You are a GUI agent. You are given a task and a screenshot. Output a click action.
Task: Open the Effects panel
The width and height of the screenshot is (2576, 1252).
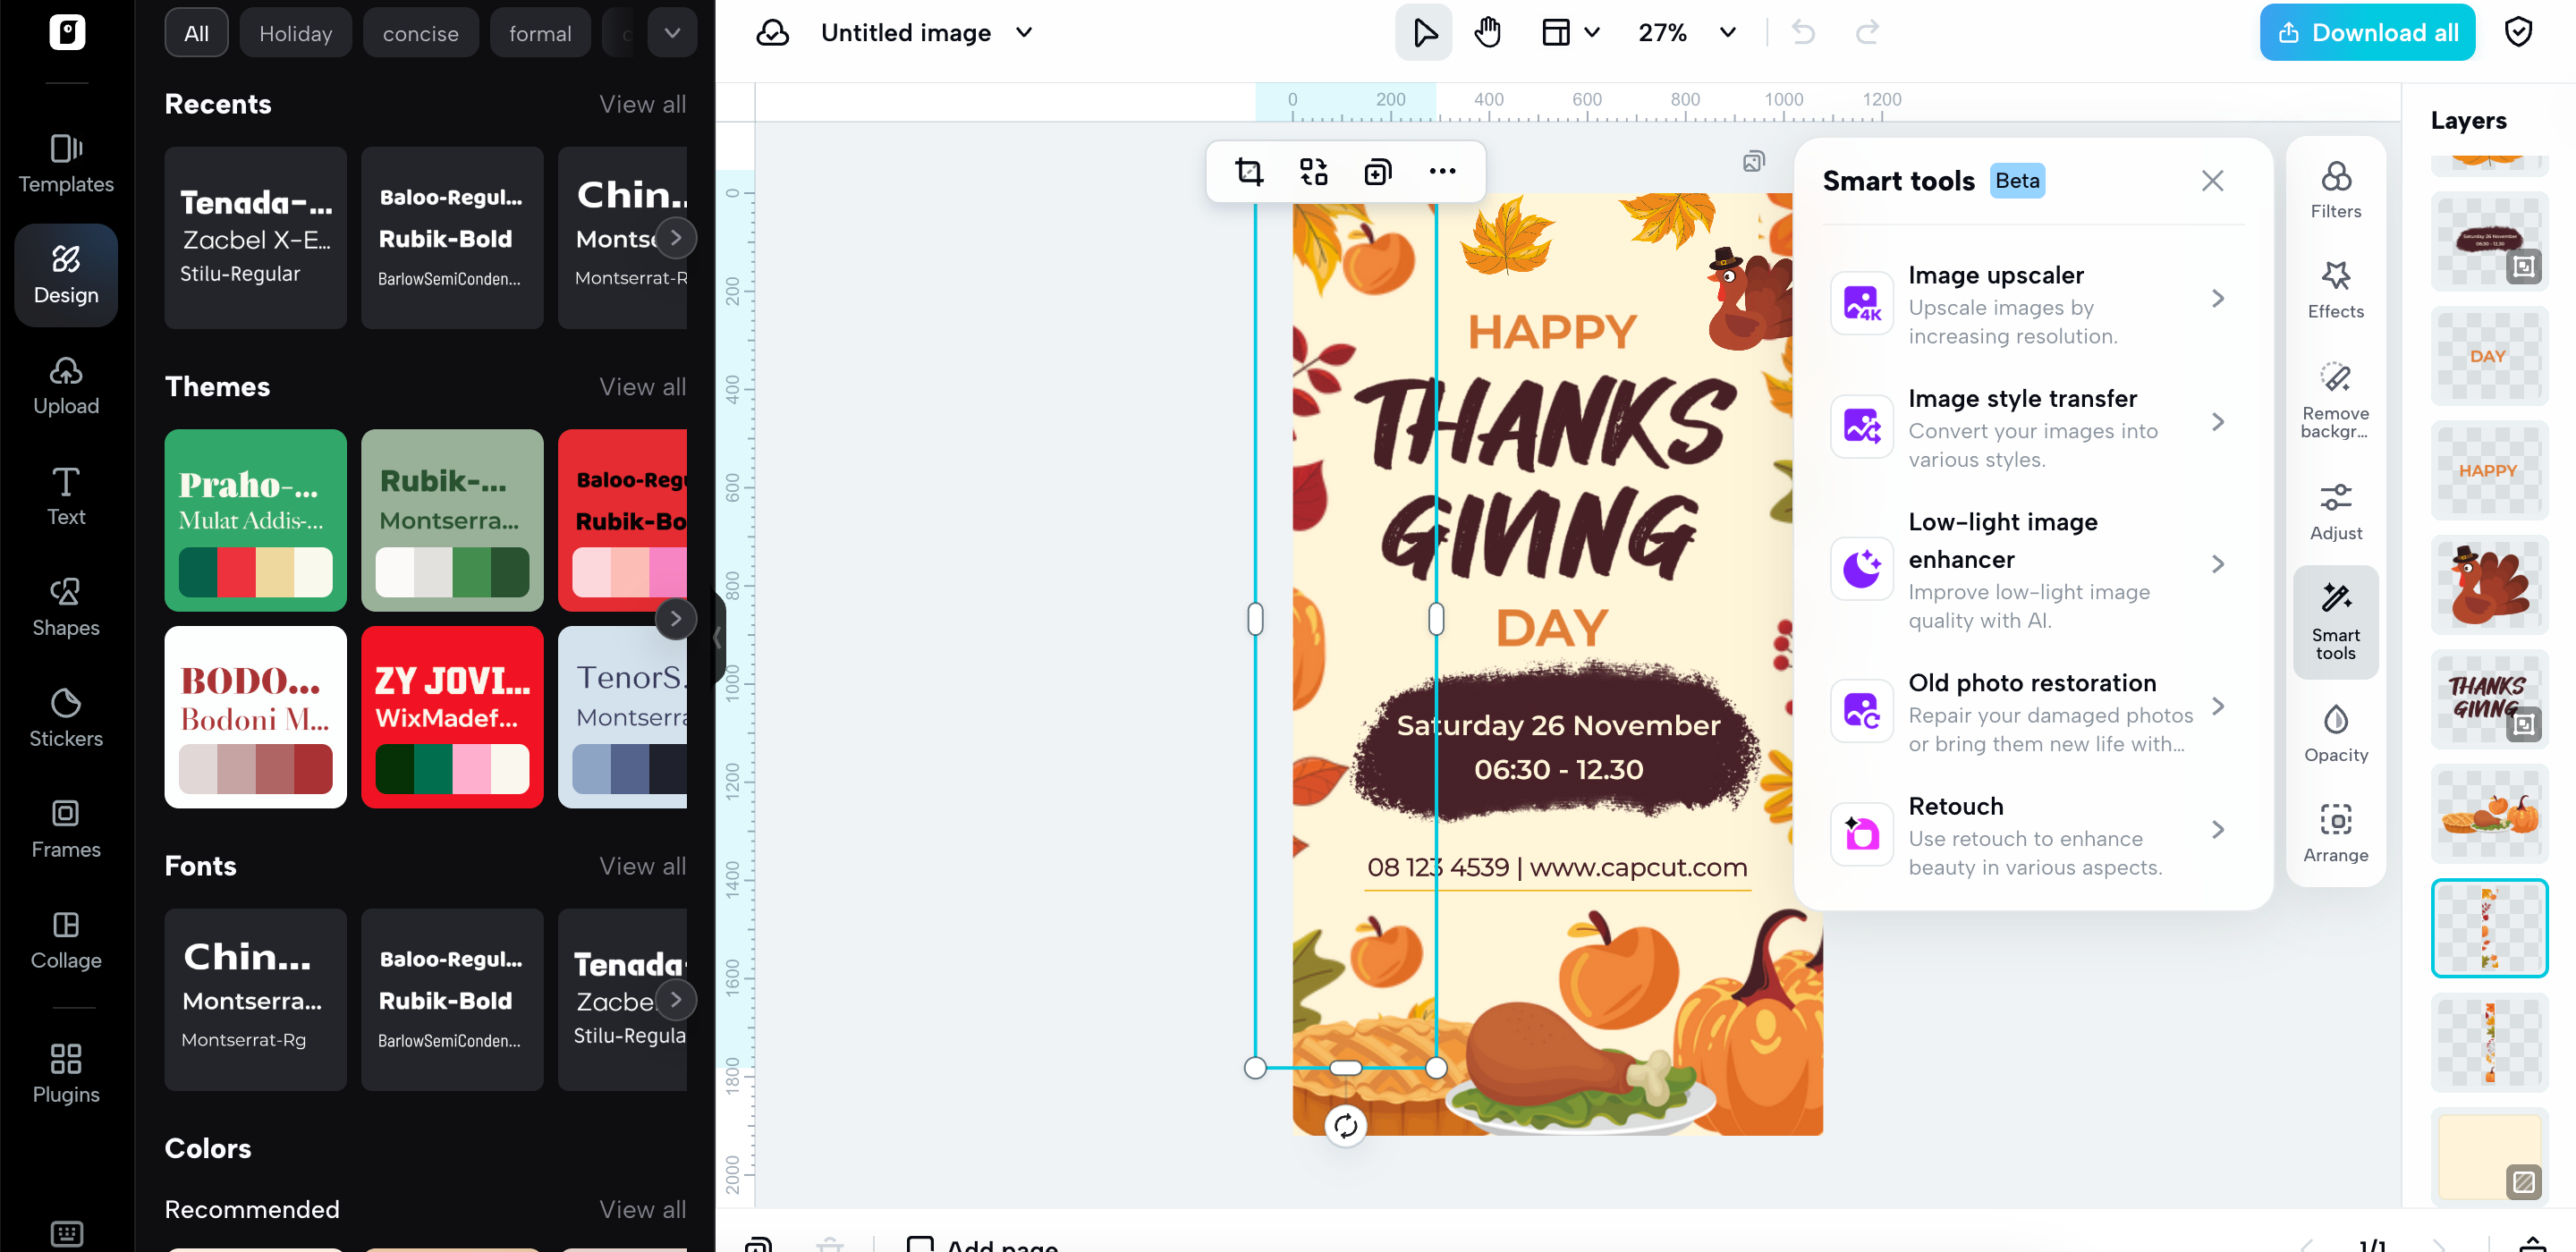tap(2335, 289)
